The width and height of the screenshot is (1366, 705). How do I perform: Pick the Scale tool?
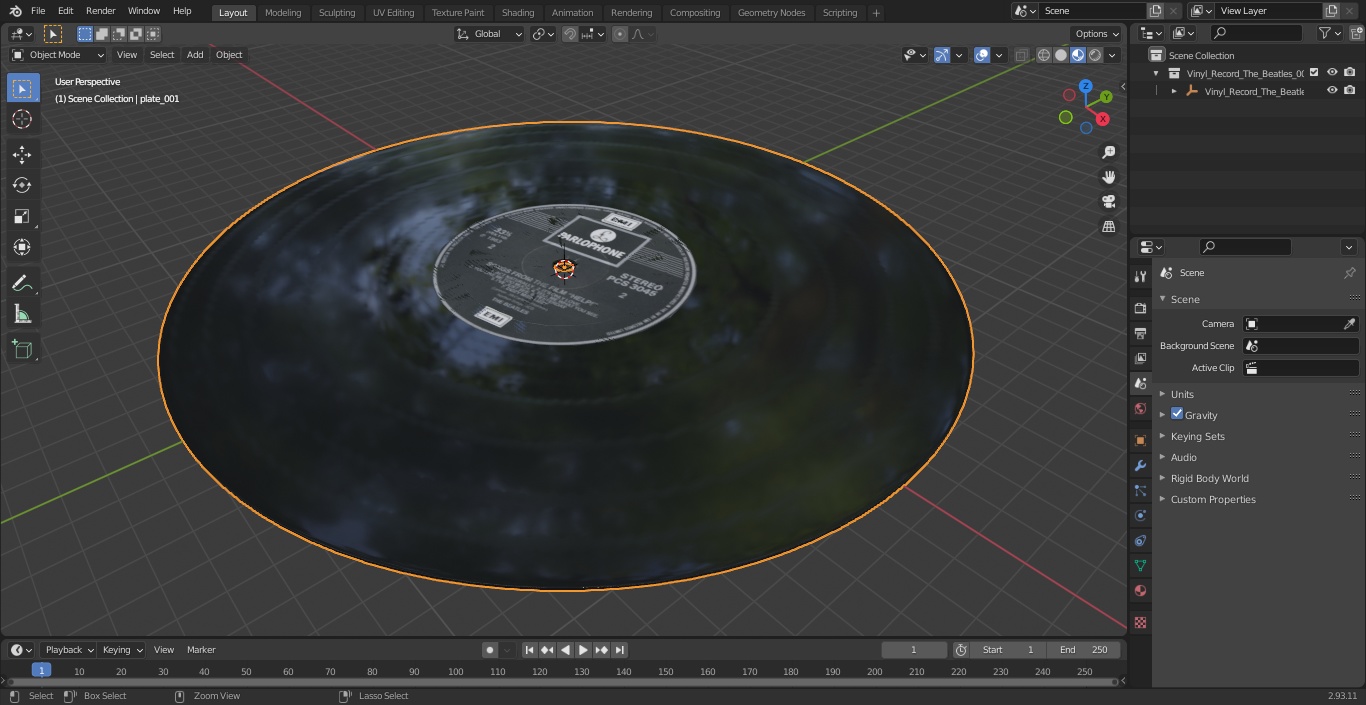pos(22,216)
